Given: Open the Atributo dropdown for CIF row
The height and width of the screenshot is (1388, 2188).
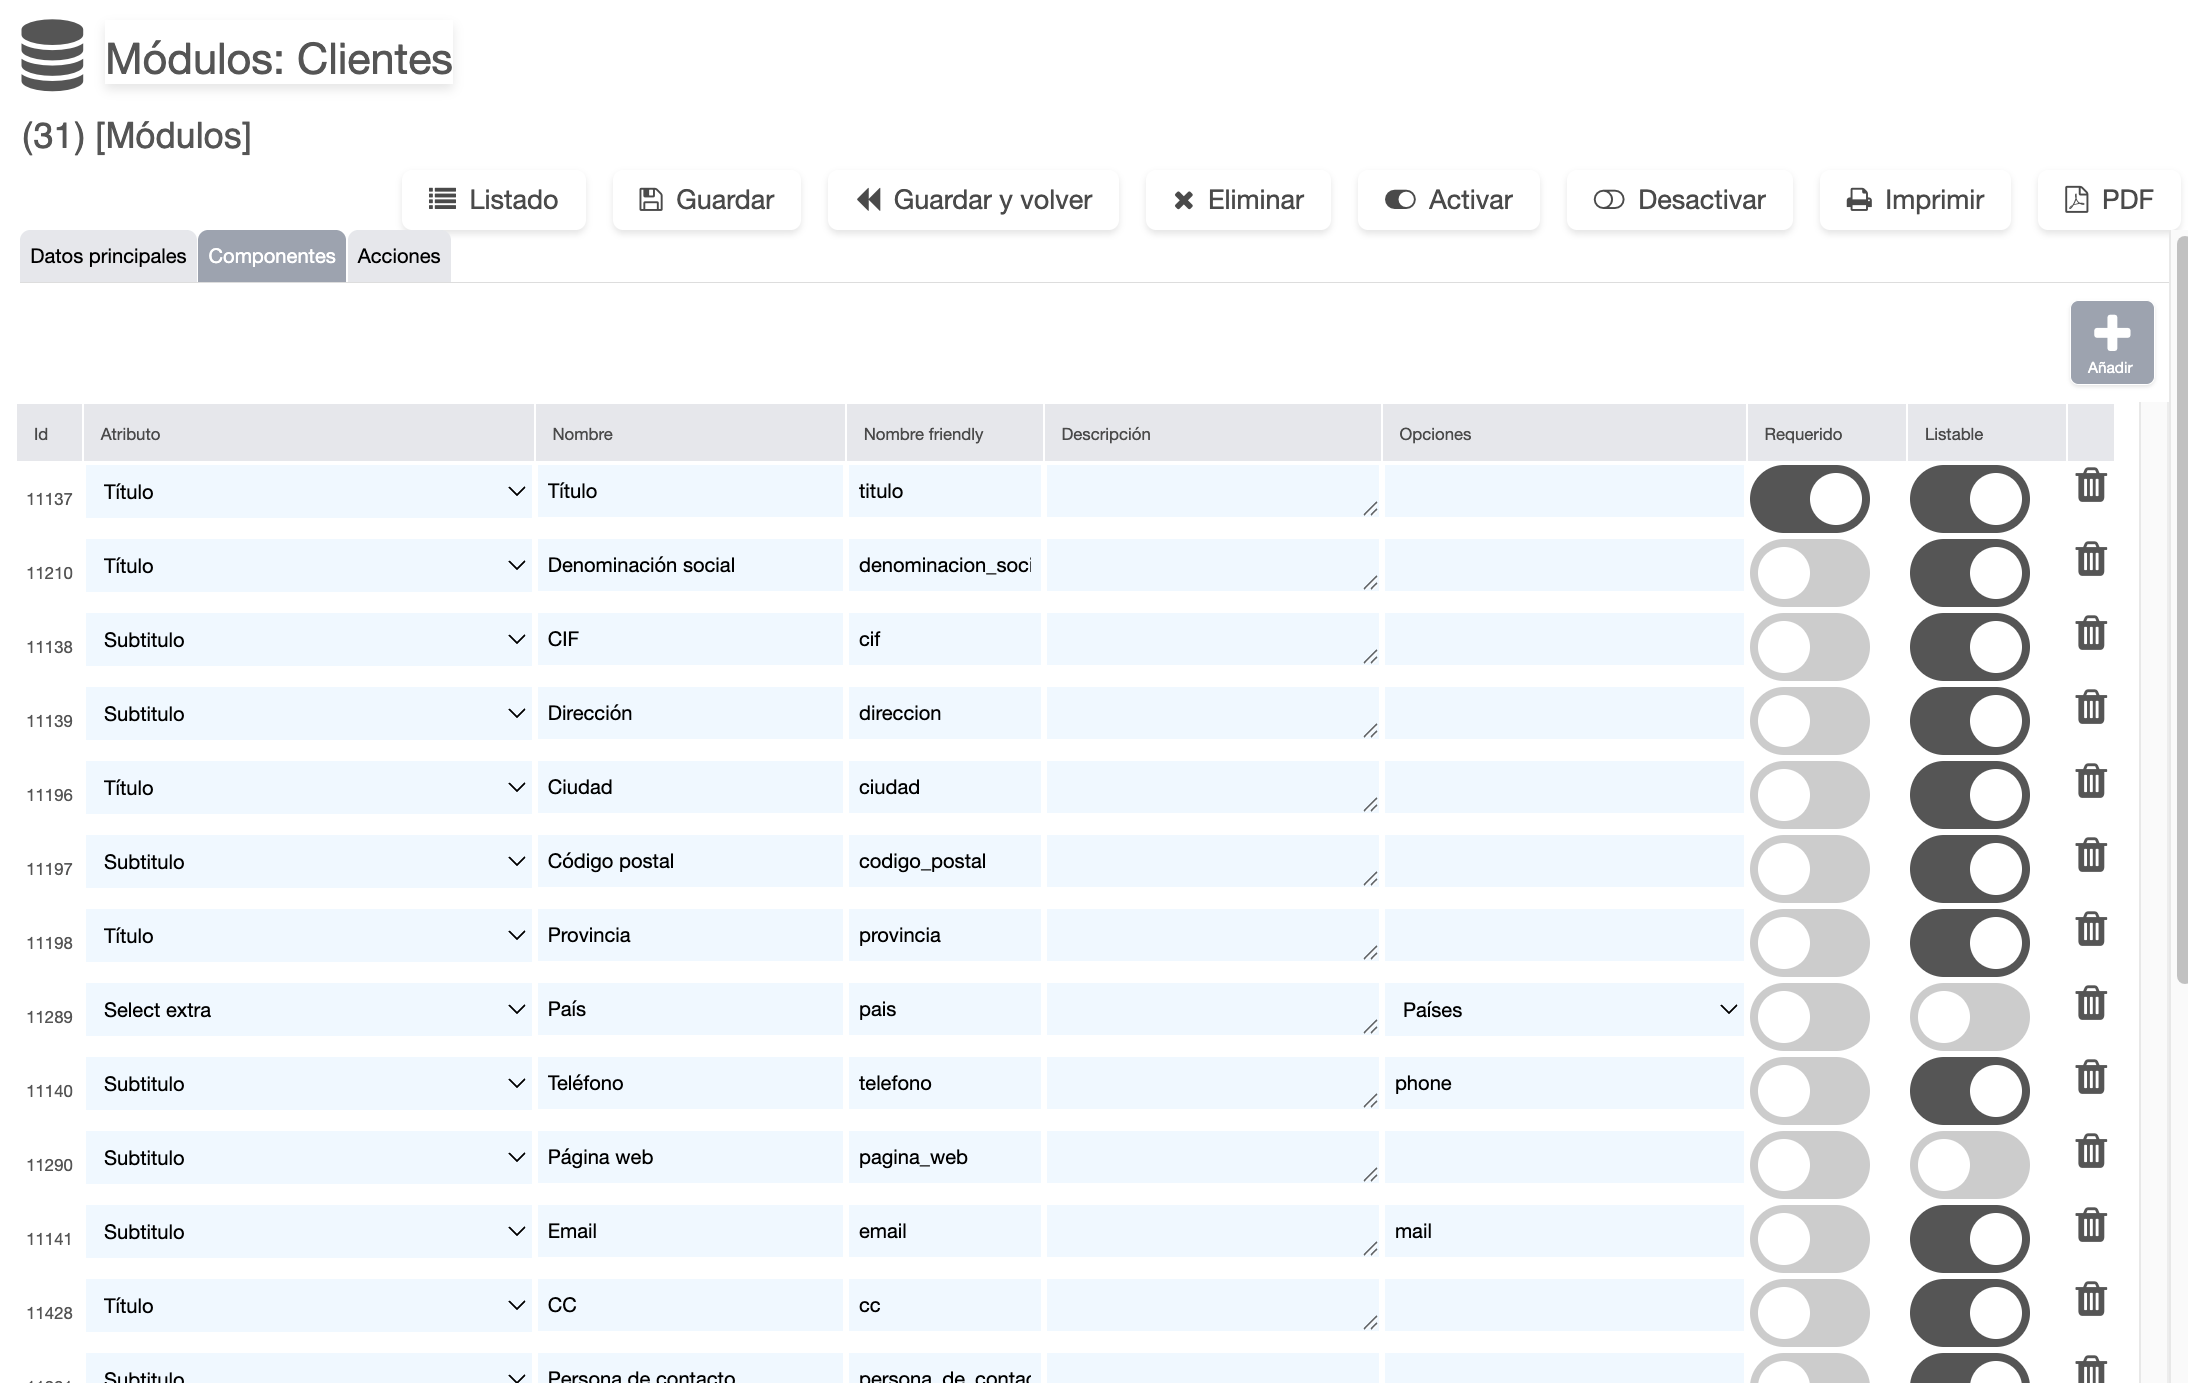Looking at the screenshot, I should click(308, 640).
